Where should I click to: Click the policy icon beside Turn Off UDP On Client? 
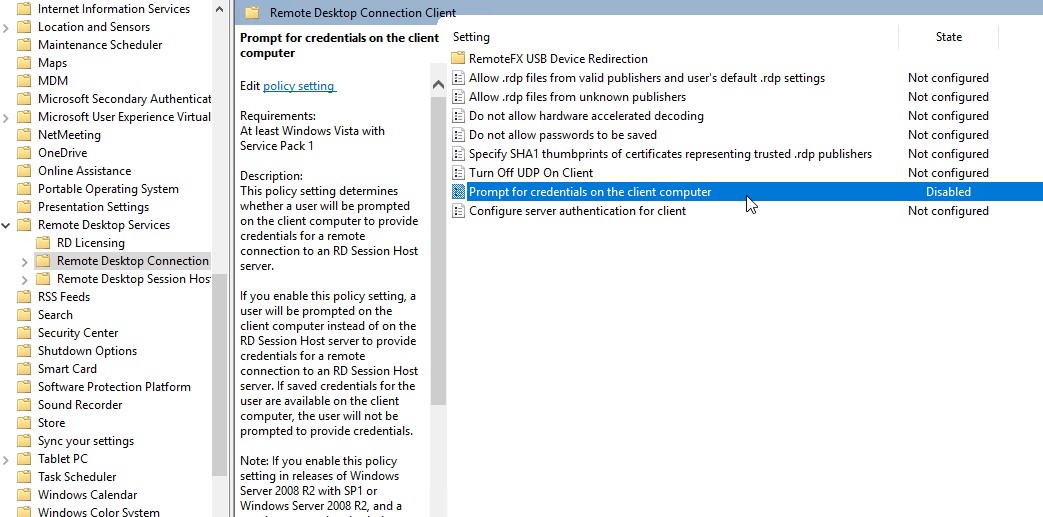(x=458, y=173)
